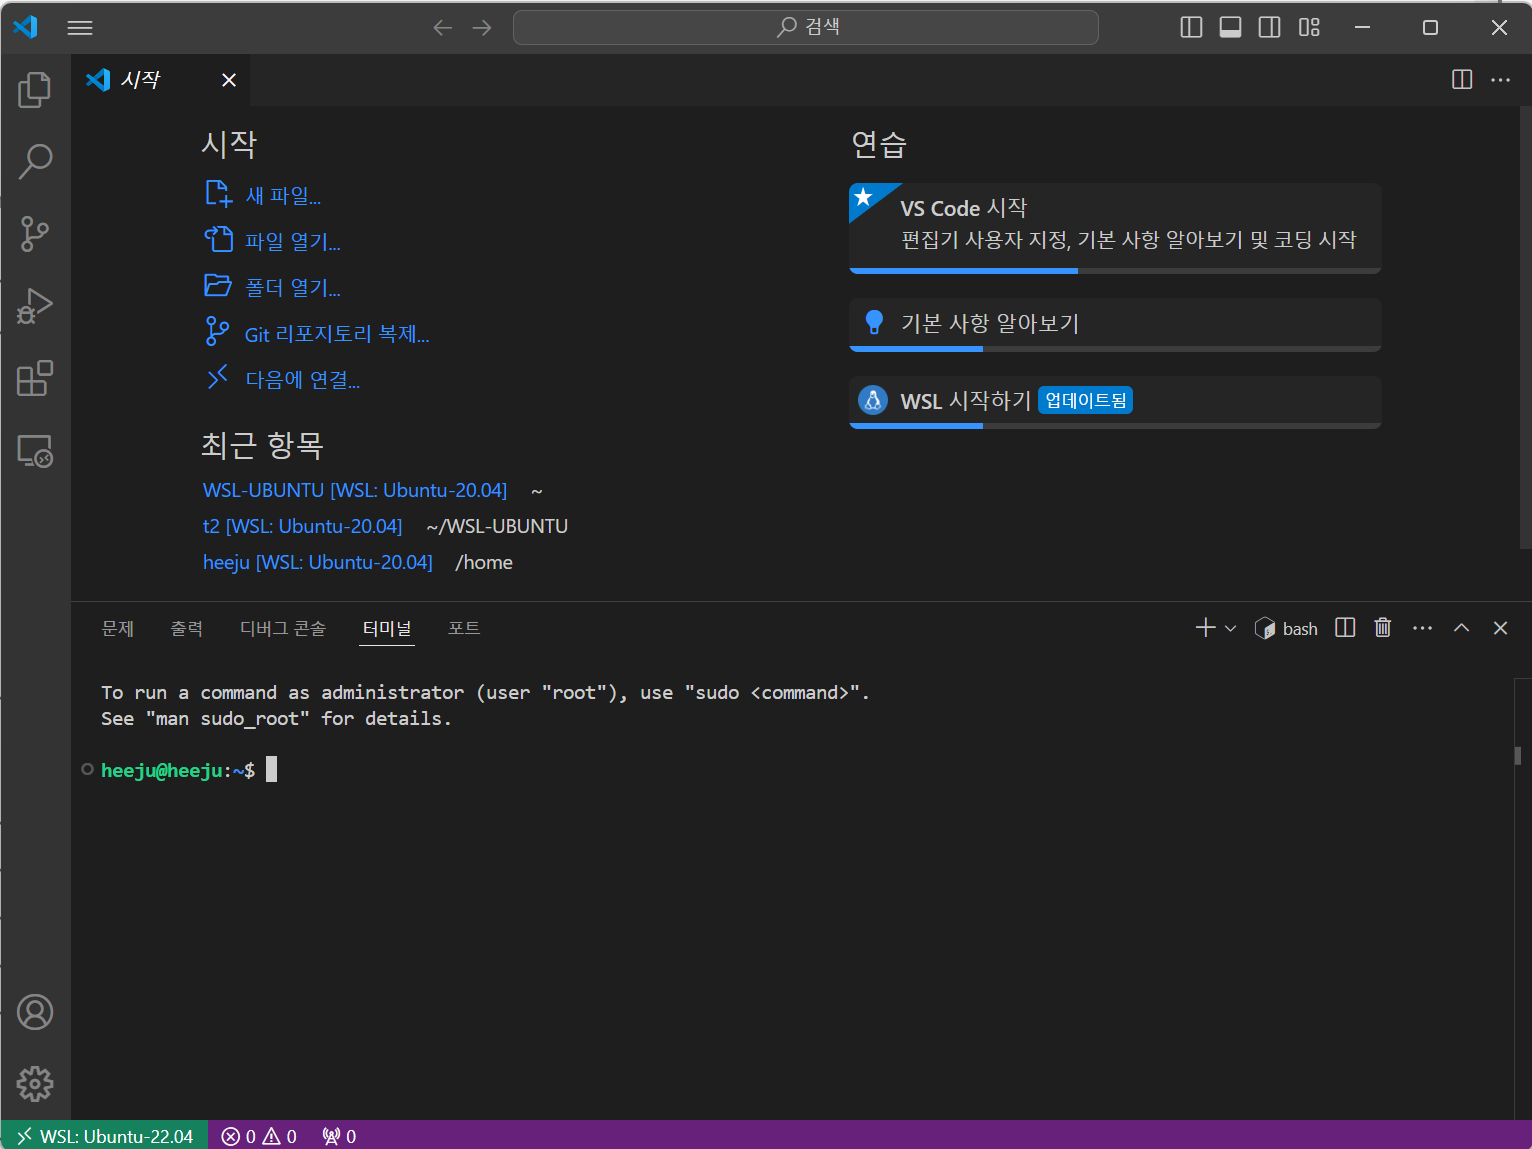The image size is (1532, 1149).
Task: Toggle the secondary side bar layout icon
Action: [1270, 28]
